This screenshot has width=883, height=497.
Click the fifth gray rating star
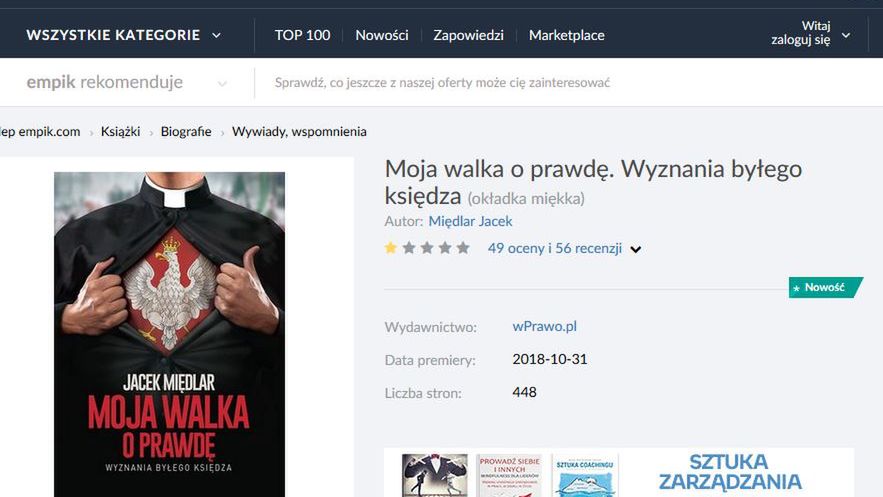point(463,248)
